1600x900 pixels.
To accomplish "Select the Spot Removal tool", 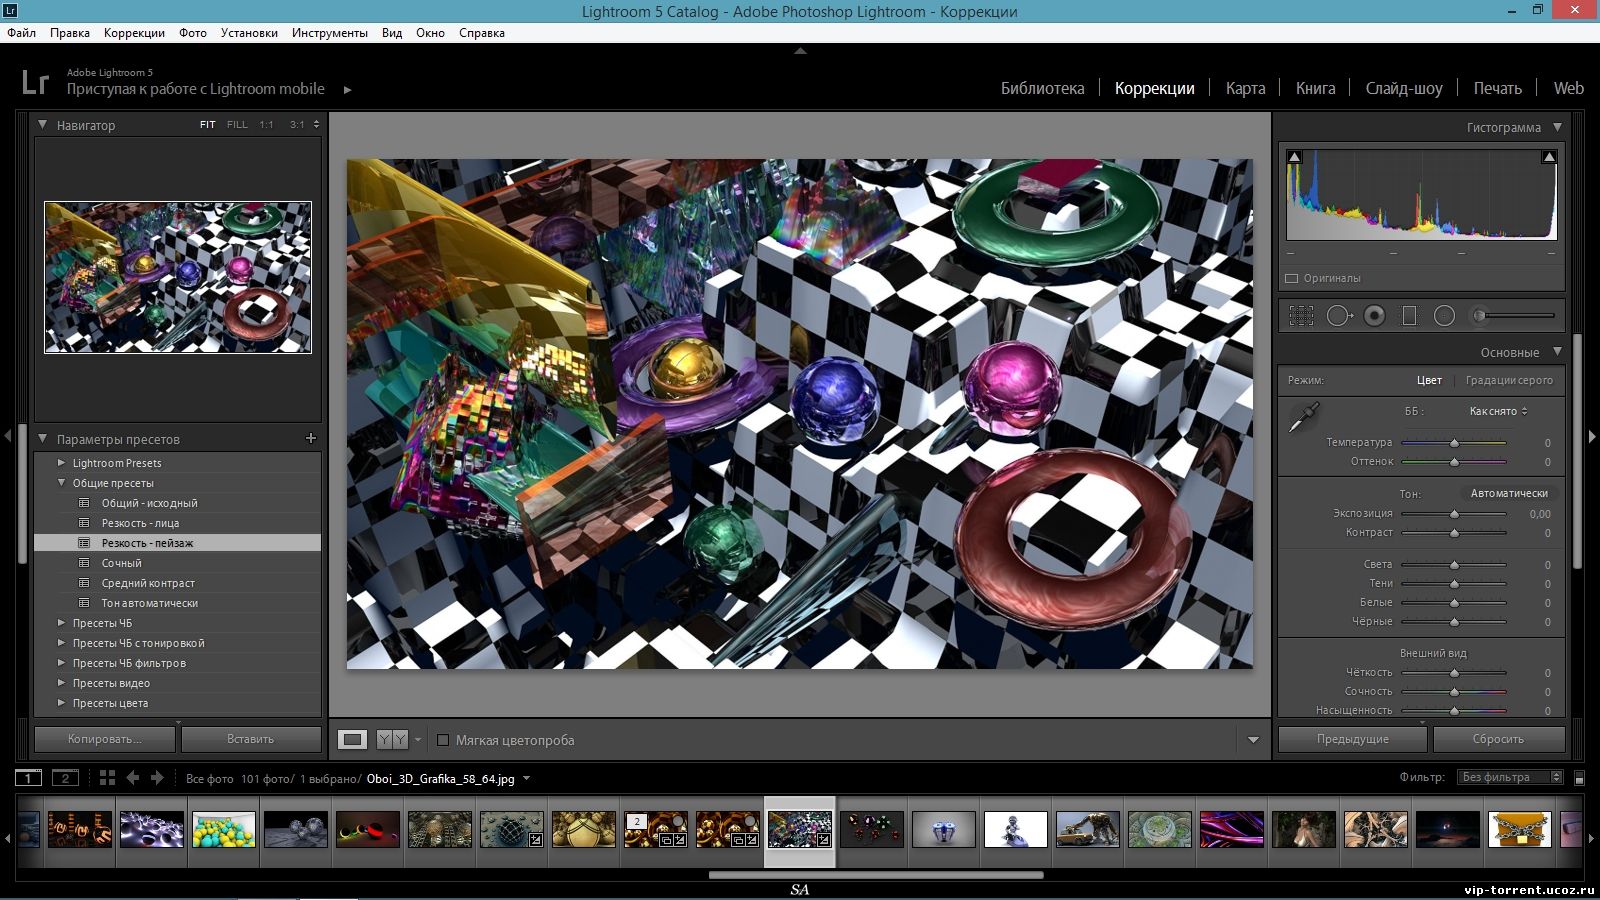I will coord(1339,316).
